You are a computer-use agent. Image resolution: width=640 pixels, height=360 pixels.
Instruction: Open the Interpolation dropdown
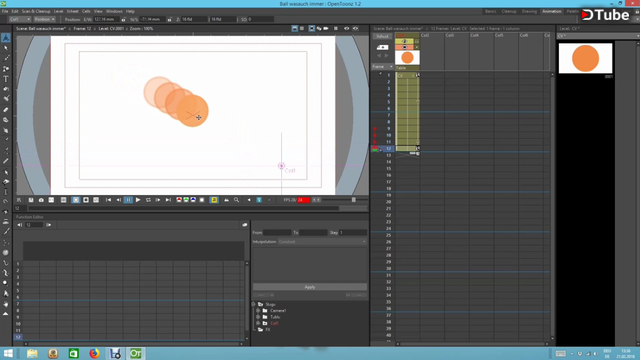click(322, 242)
